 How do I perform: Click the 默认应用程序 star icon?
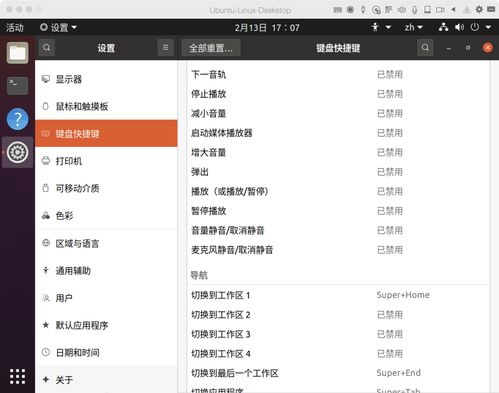pos(46,325)
